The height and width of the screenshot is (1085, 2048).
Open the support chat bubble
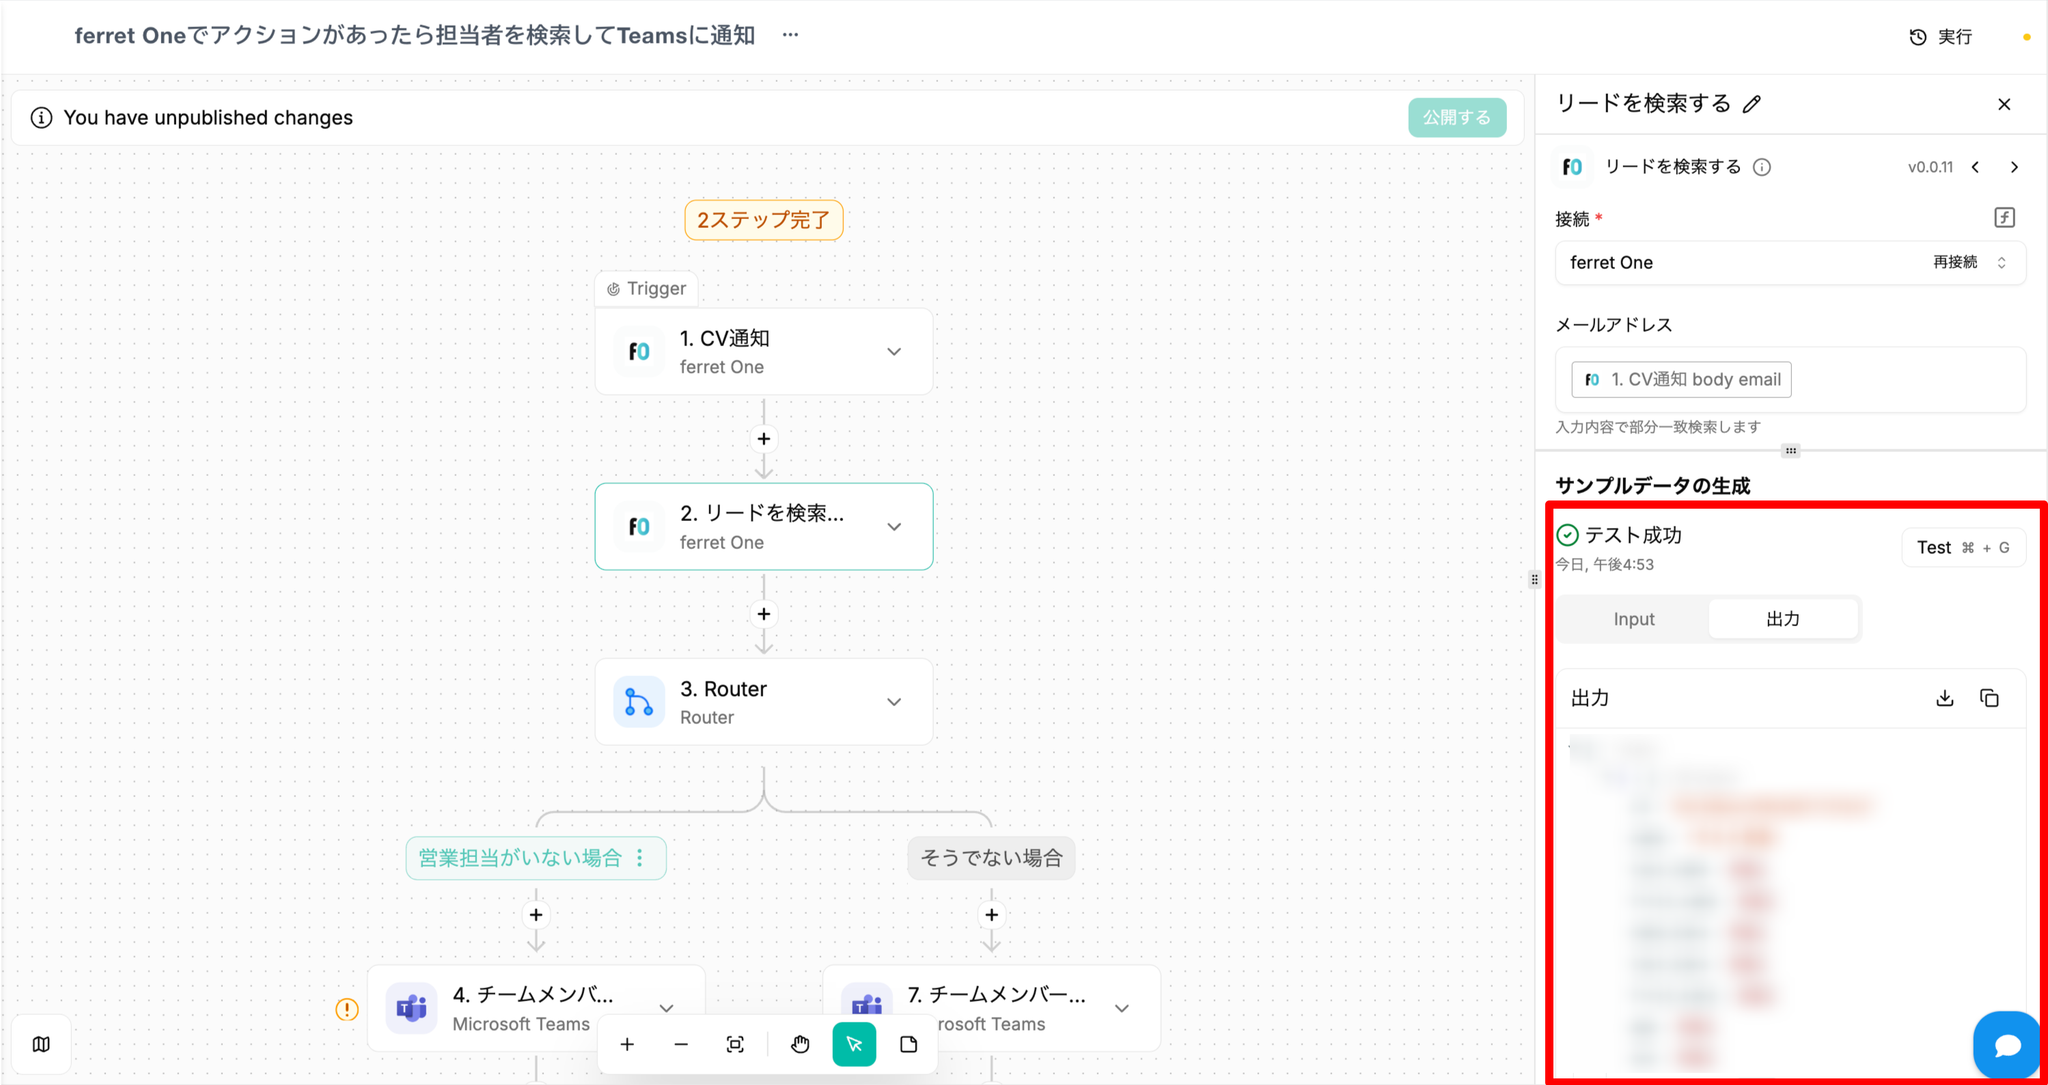pyautogui.click(x=2006, y=1045)
